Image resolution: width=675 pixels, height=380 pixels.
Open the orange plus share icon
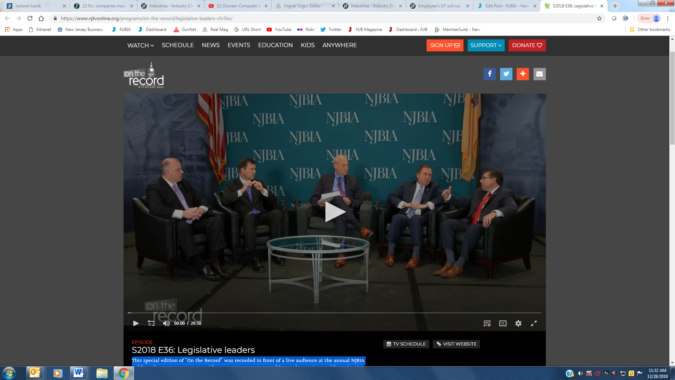point(523,74)
